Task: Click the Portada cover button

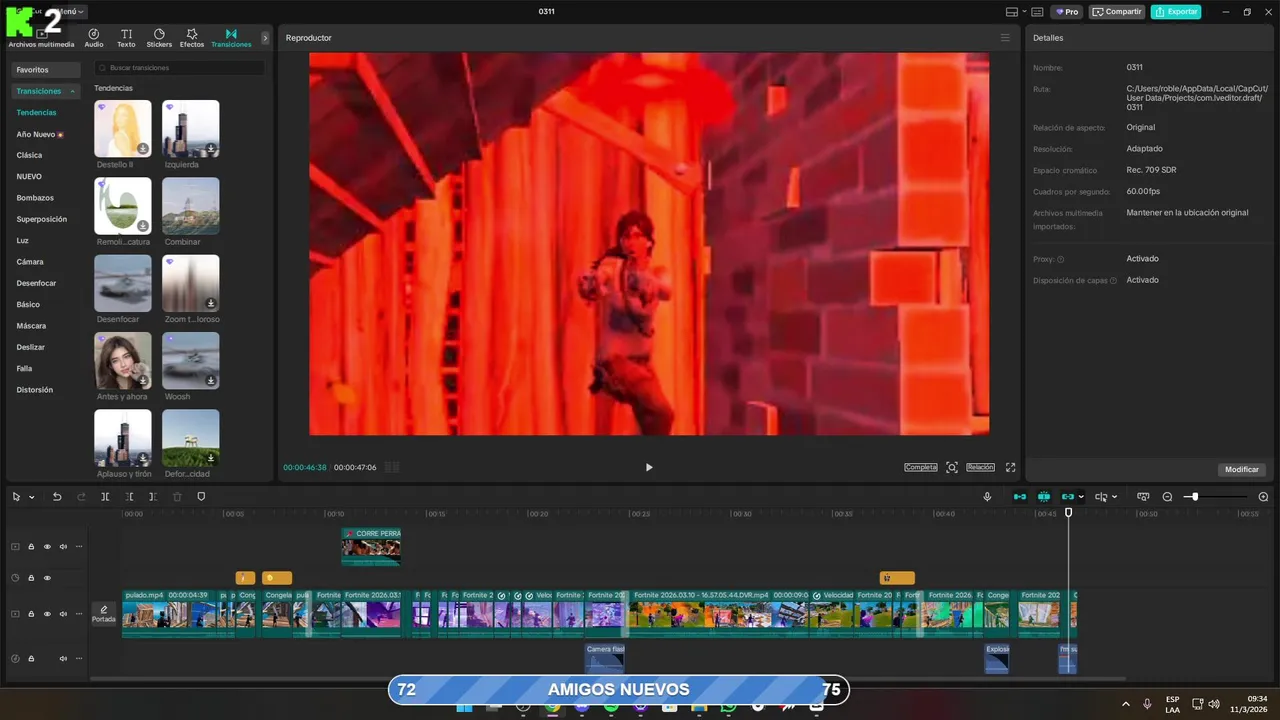Action: [104, 613]
